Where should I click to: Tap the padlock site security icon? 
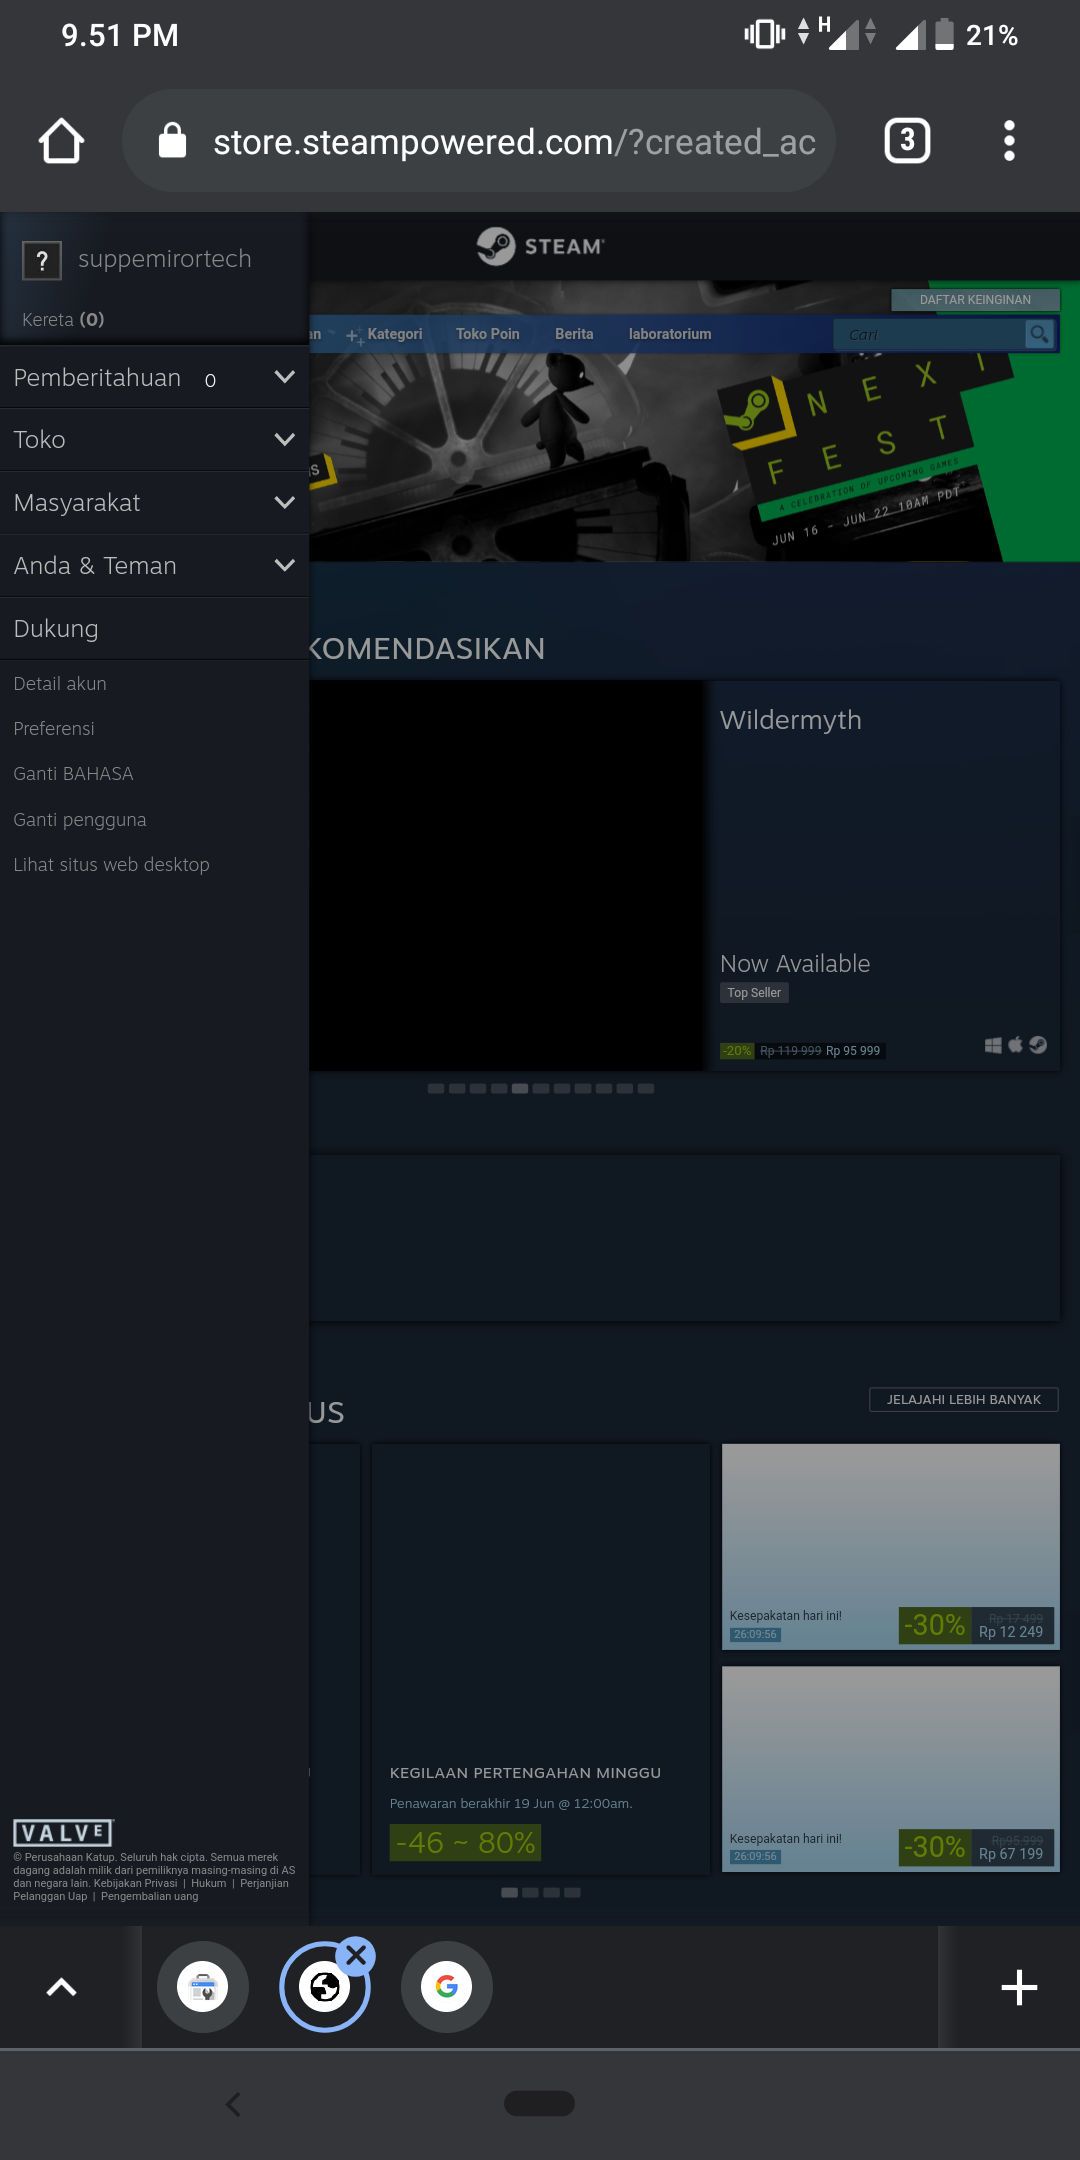tap(172, 141)
